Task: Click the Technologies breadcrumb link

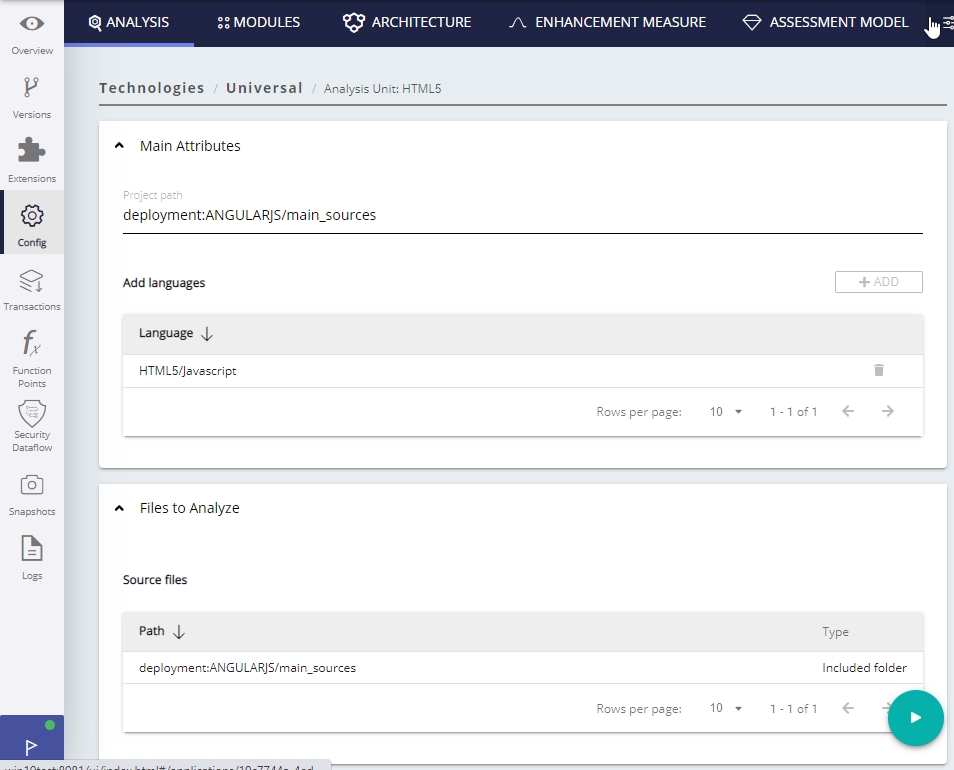Action: pyautogui.click(x=152, y=88)
